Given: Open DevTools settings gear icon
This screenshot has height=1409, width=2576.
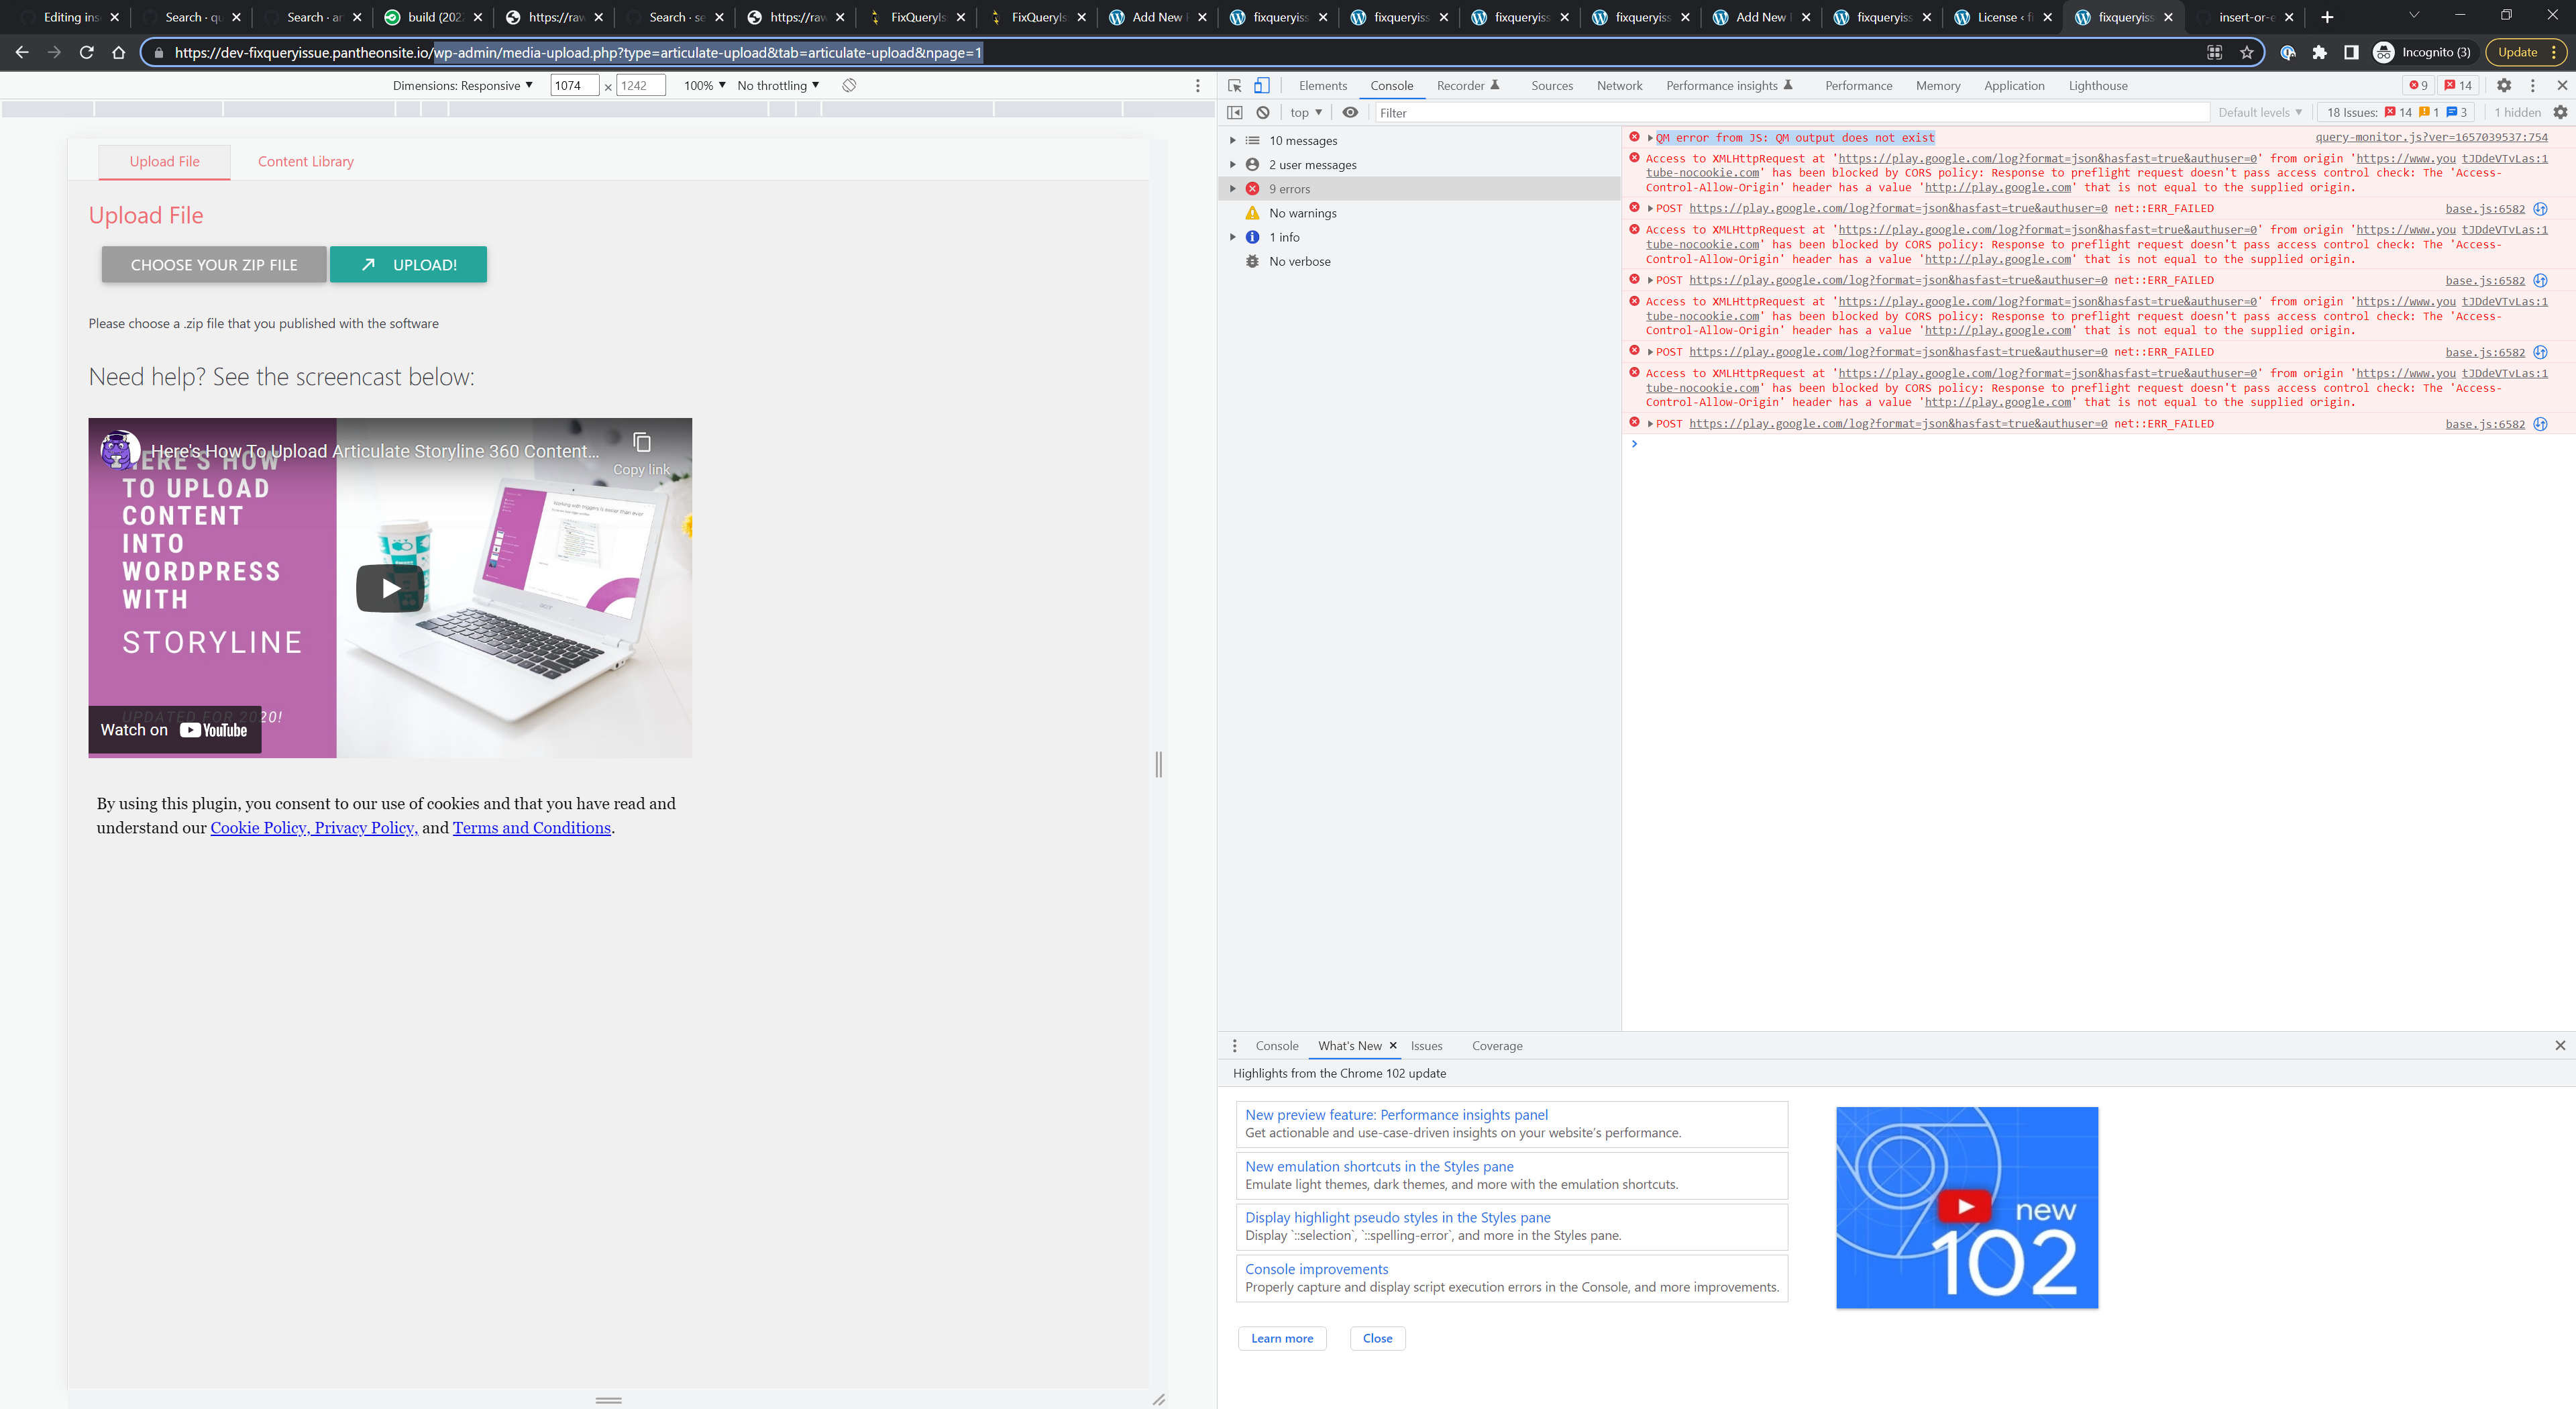Looking at the screenshot, I should point(2503,86).
